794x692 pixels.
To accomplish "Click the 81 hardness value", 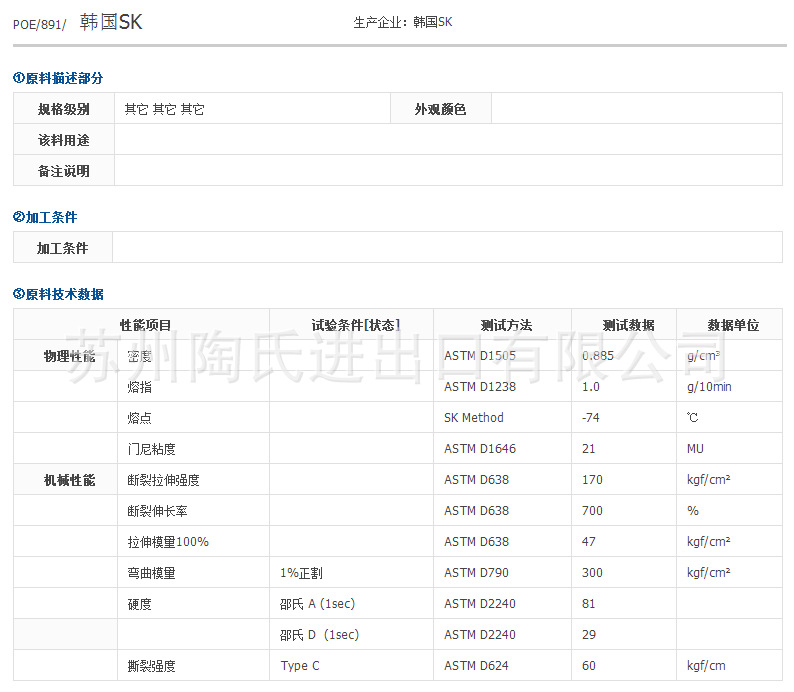I will (588, 603).
